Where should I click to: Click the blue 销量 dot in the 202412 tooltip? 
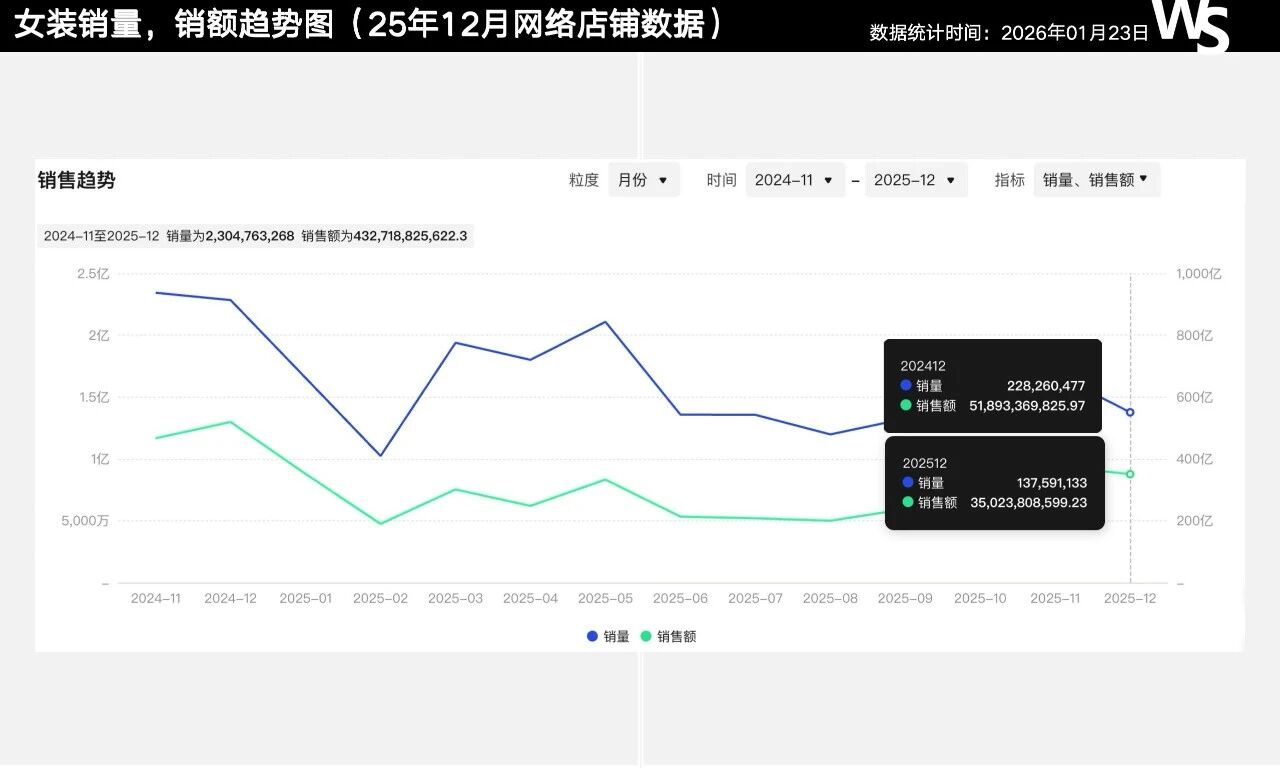[906, 385]
